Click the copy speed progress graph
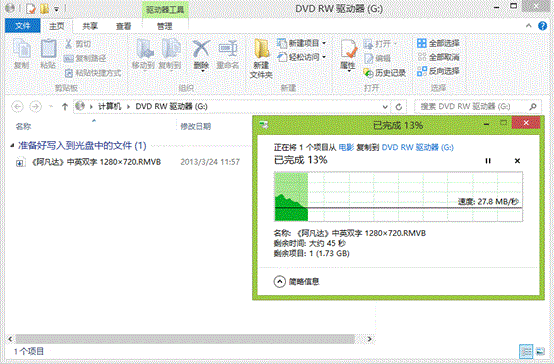 point(398,196)
